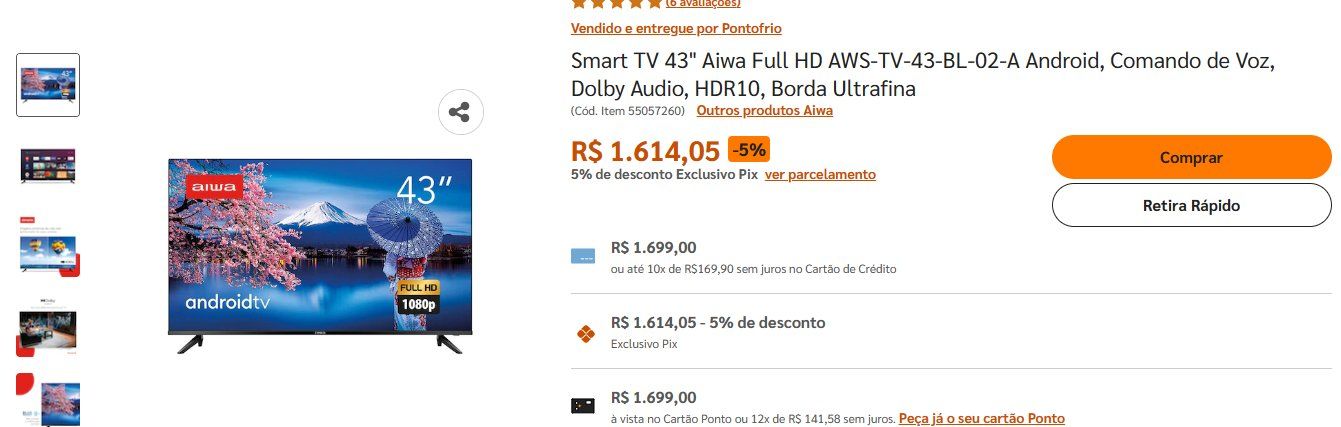Select the third product thumbnail
1341x427 pixels.
(x=48, y=245)
